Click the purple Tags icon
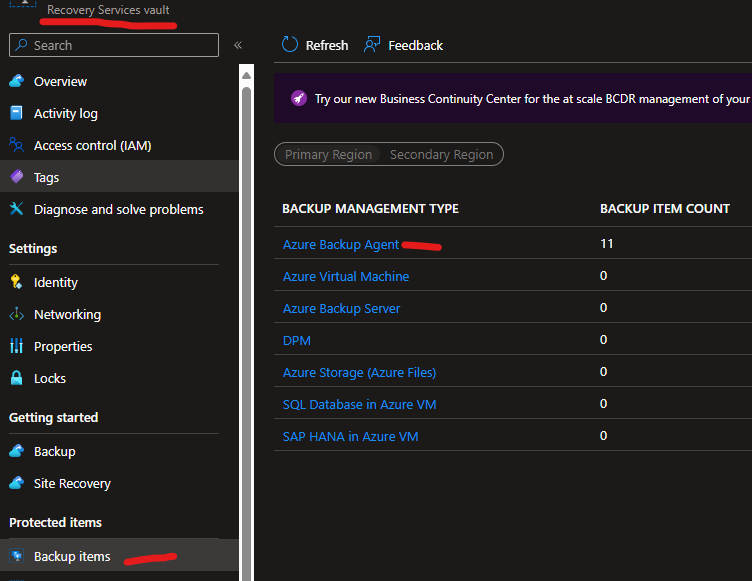 (16, 177)
